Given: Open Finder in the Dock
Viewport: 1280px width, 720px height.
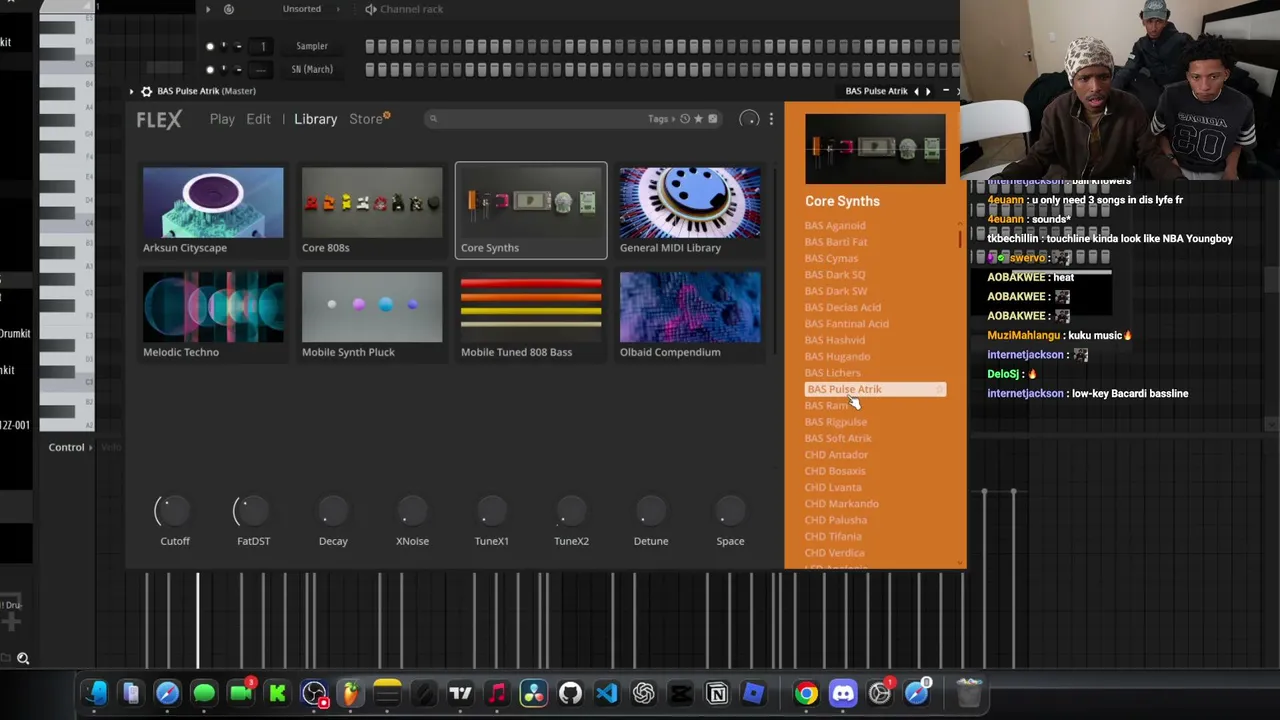Looking at the screenshot, I should click(95, 693).
